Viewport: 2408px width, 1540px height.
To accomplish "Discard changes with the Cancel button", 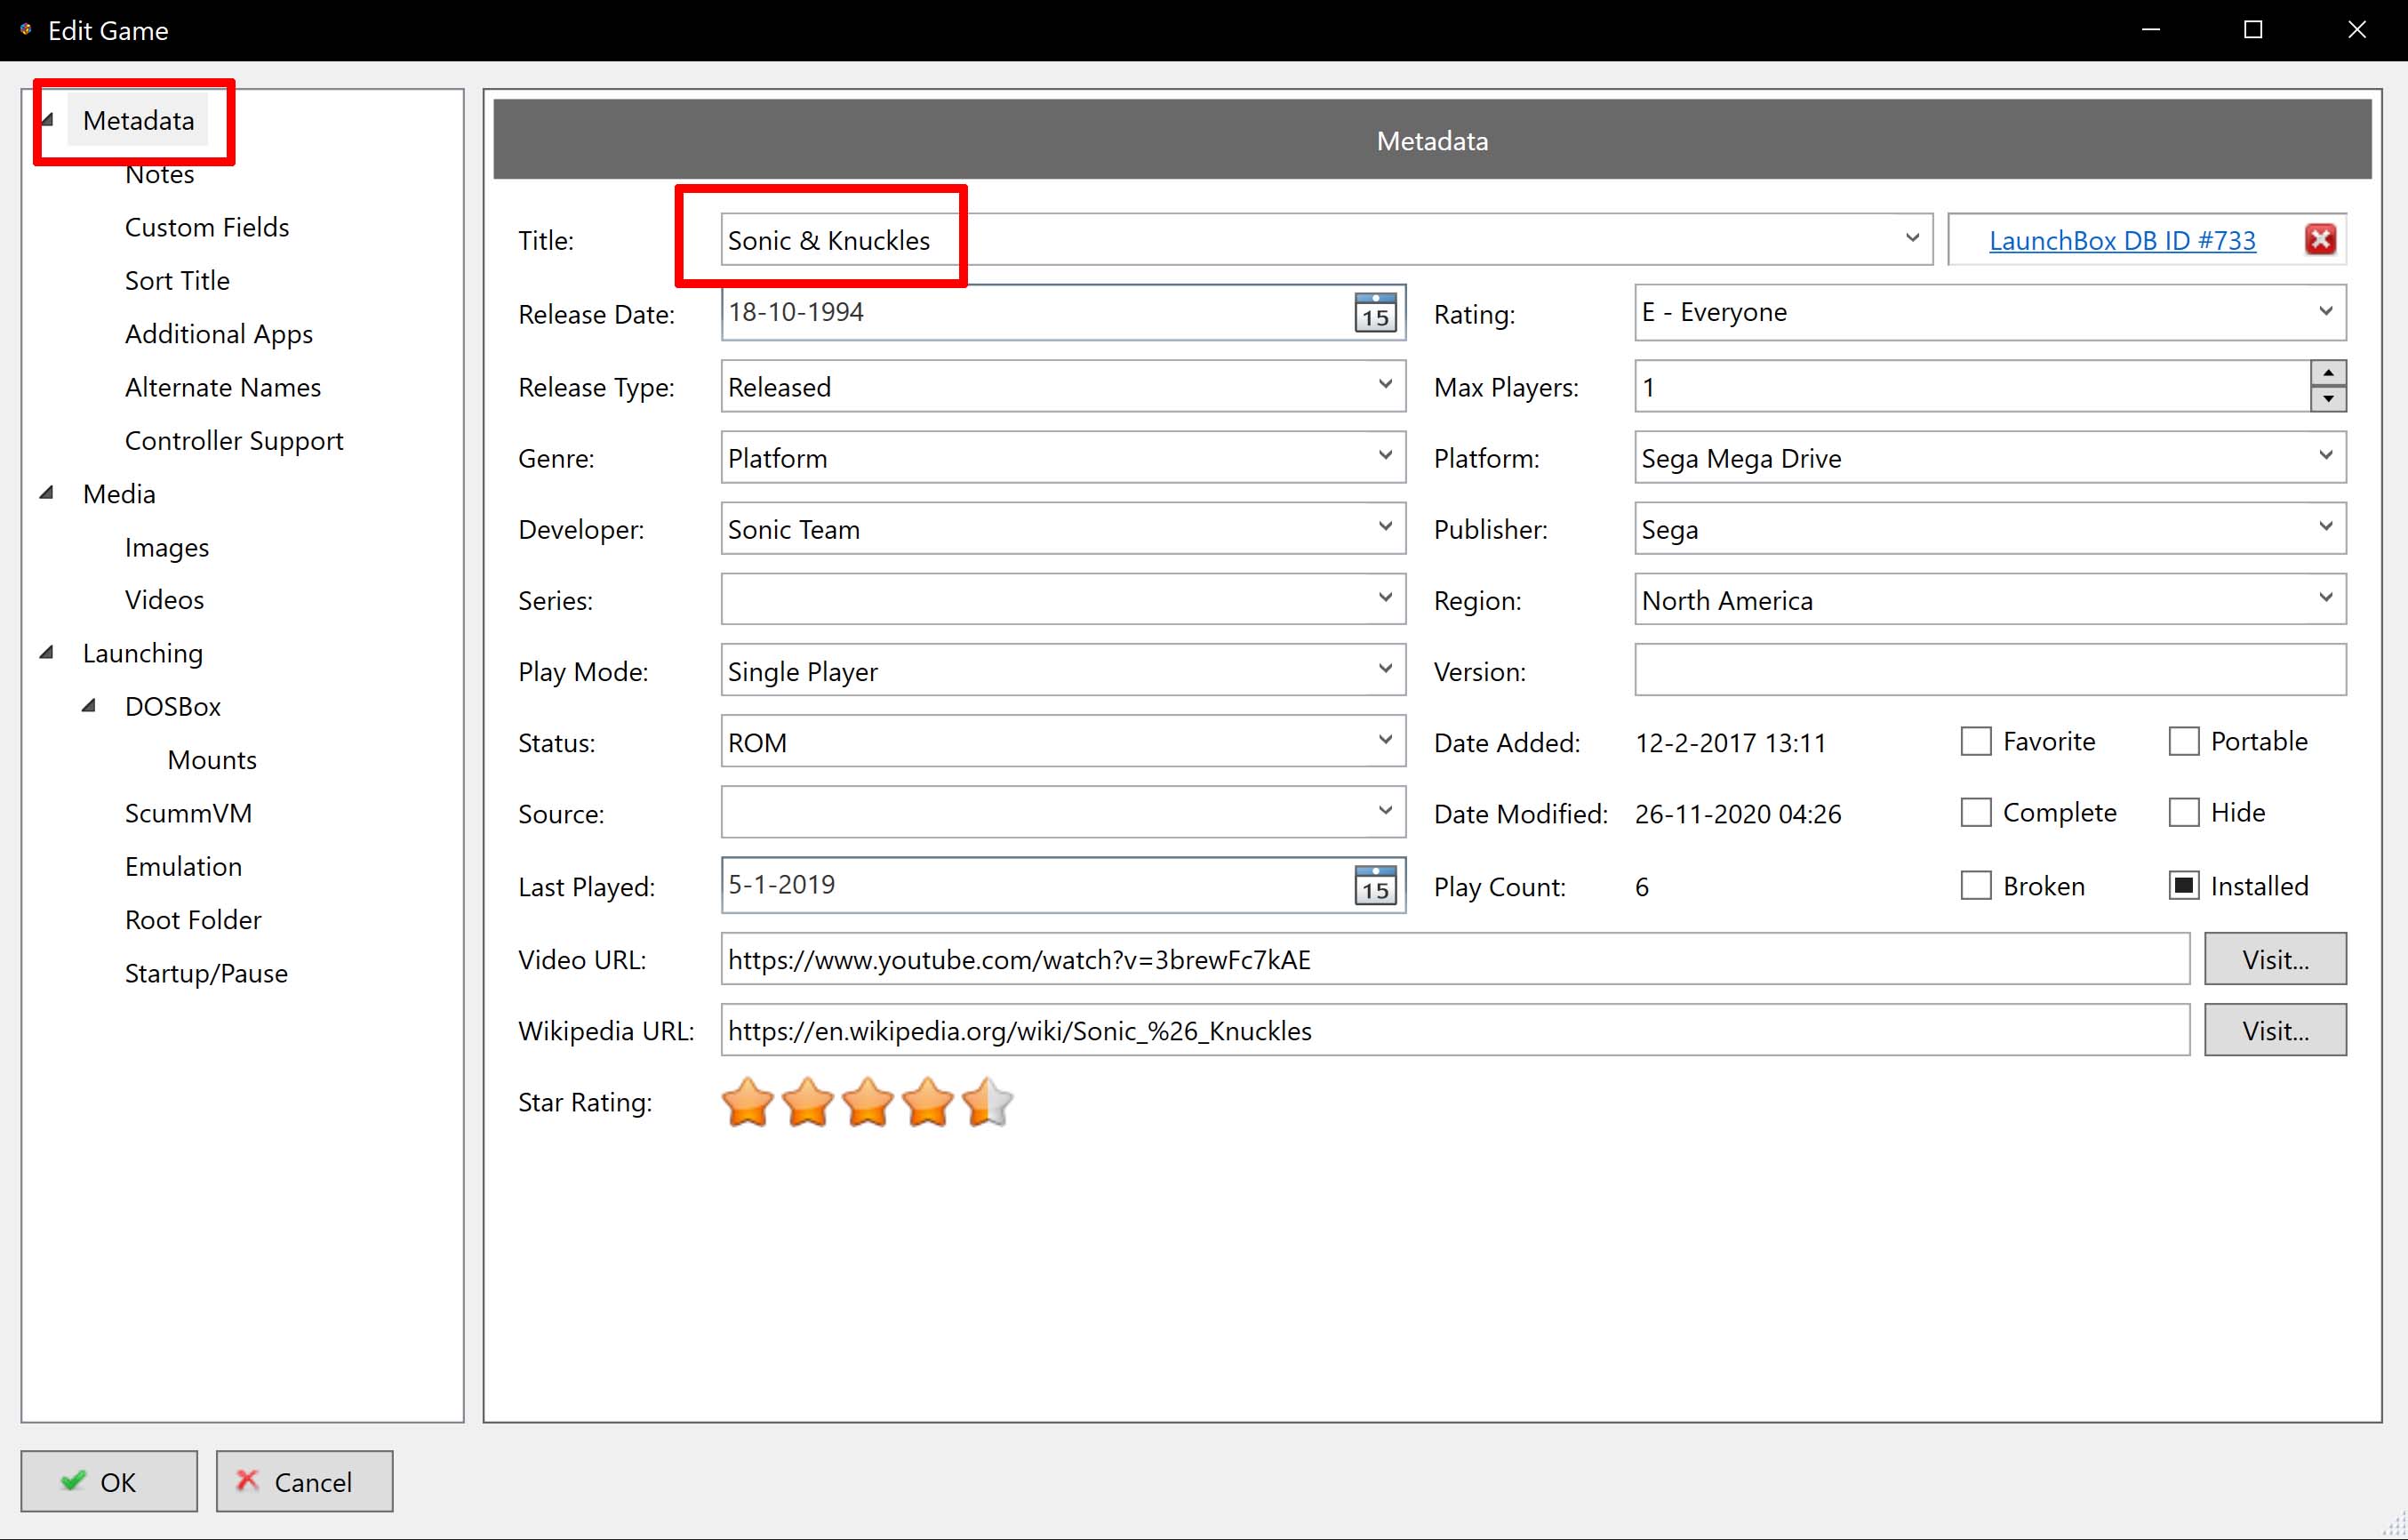I will point(304,1480).
